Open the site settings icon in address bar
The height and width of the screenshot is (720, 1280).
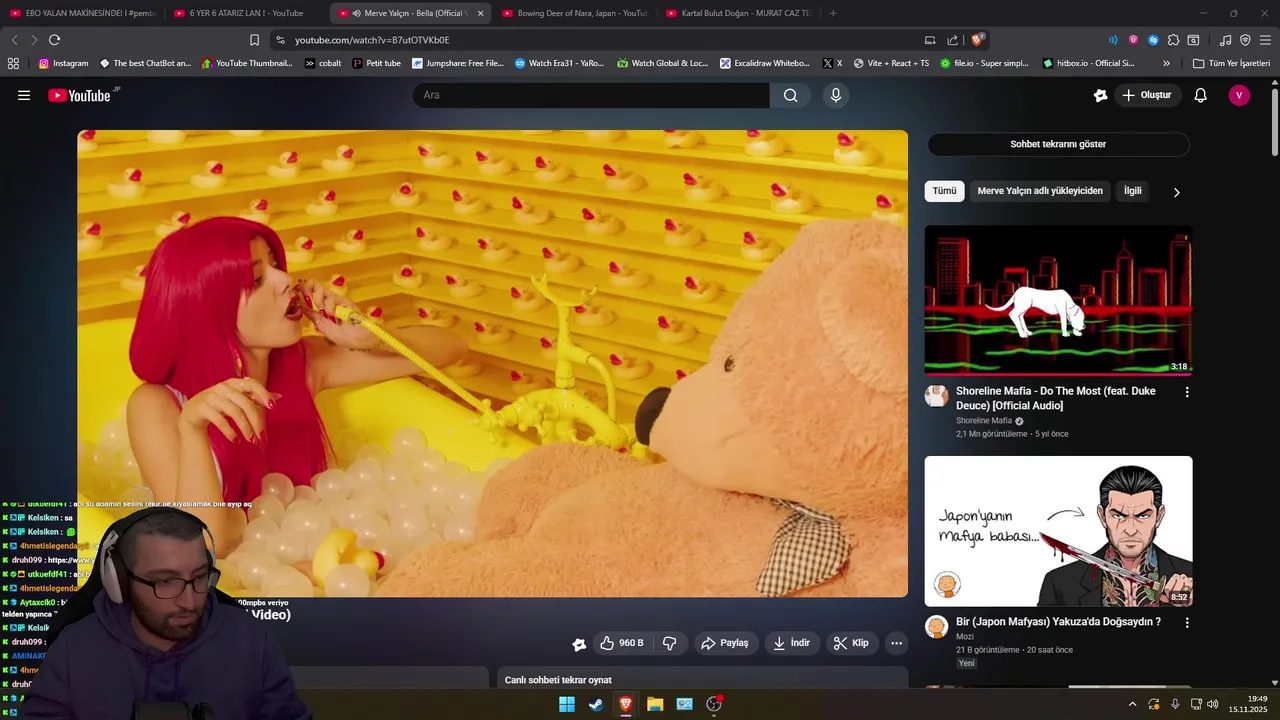coord(280,40)
